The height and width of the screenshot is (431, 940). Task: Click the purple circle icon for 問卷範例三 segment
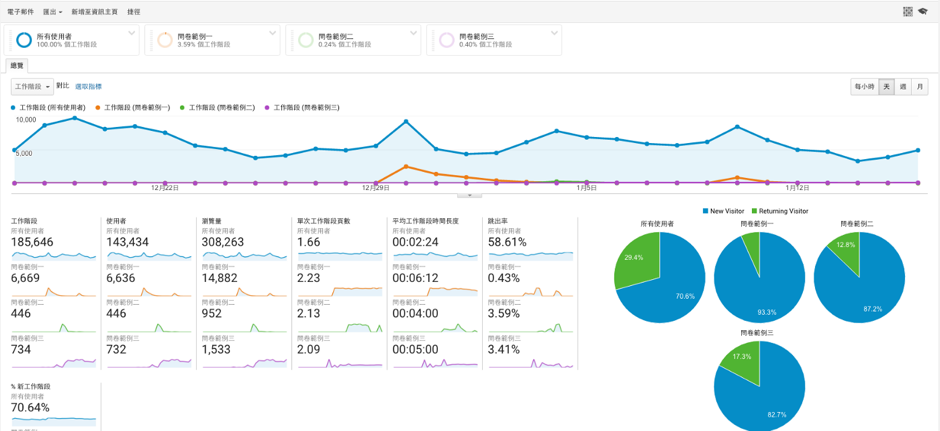coord(446,40)
